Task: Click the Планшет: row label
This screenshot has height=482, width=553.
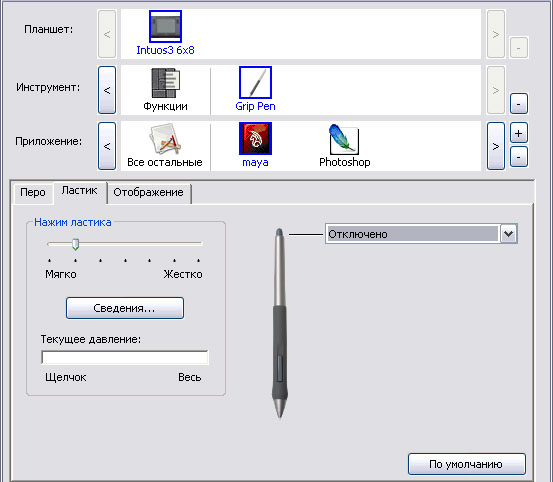Action: pyautogui.click(x=48, y=29)
